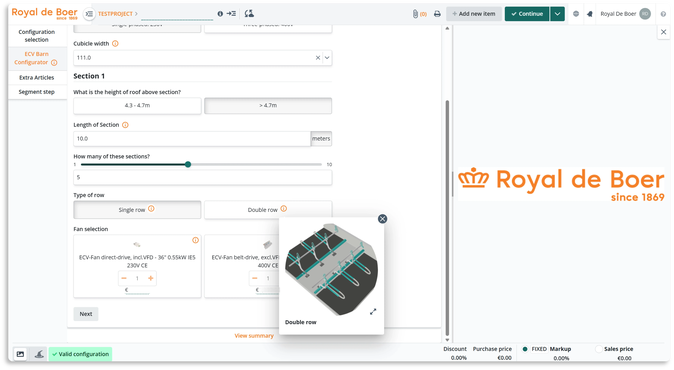The image size is (674, 370).
Task: Open the Royal De Boer user avatar
Action: click(x=645, y=14)
